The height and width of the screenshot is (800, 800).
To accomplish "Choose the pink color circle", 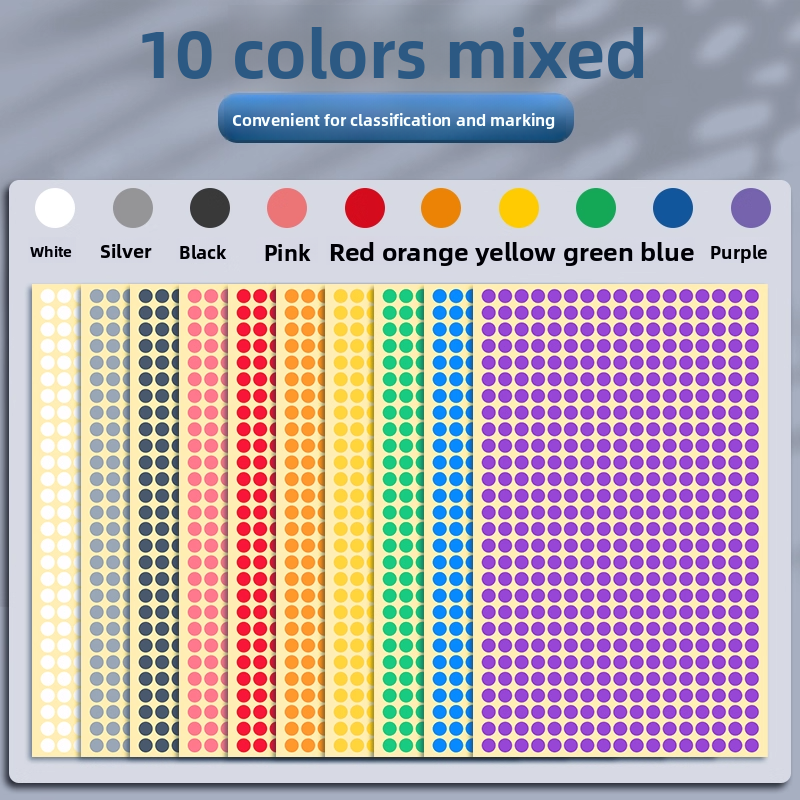I will (287, 208).
